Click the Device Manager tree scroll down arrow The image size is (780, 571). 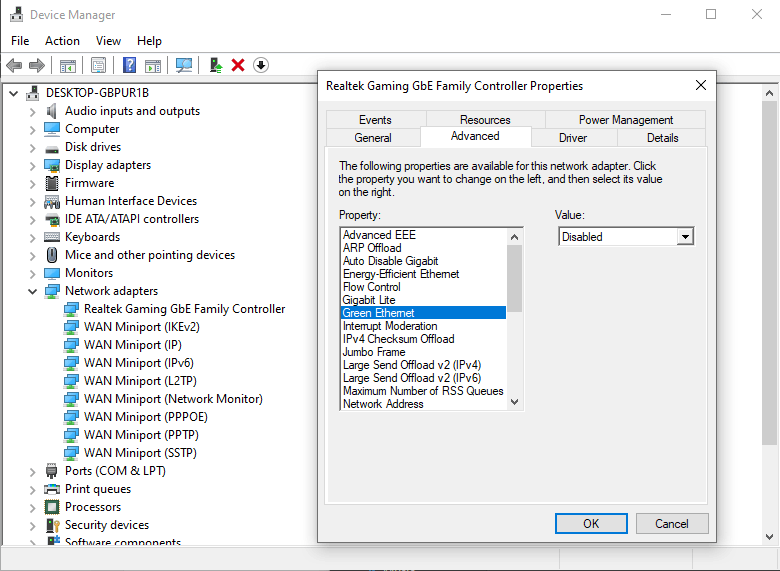click(769, 536)
